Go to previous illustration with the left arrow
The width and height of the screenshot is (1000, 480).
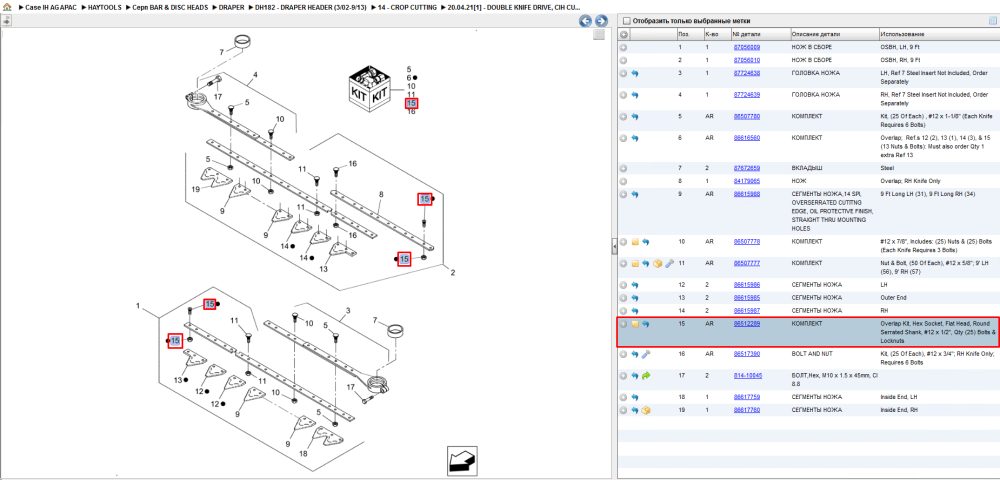click(x=585, y=21)
